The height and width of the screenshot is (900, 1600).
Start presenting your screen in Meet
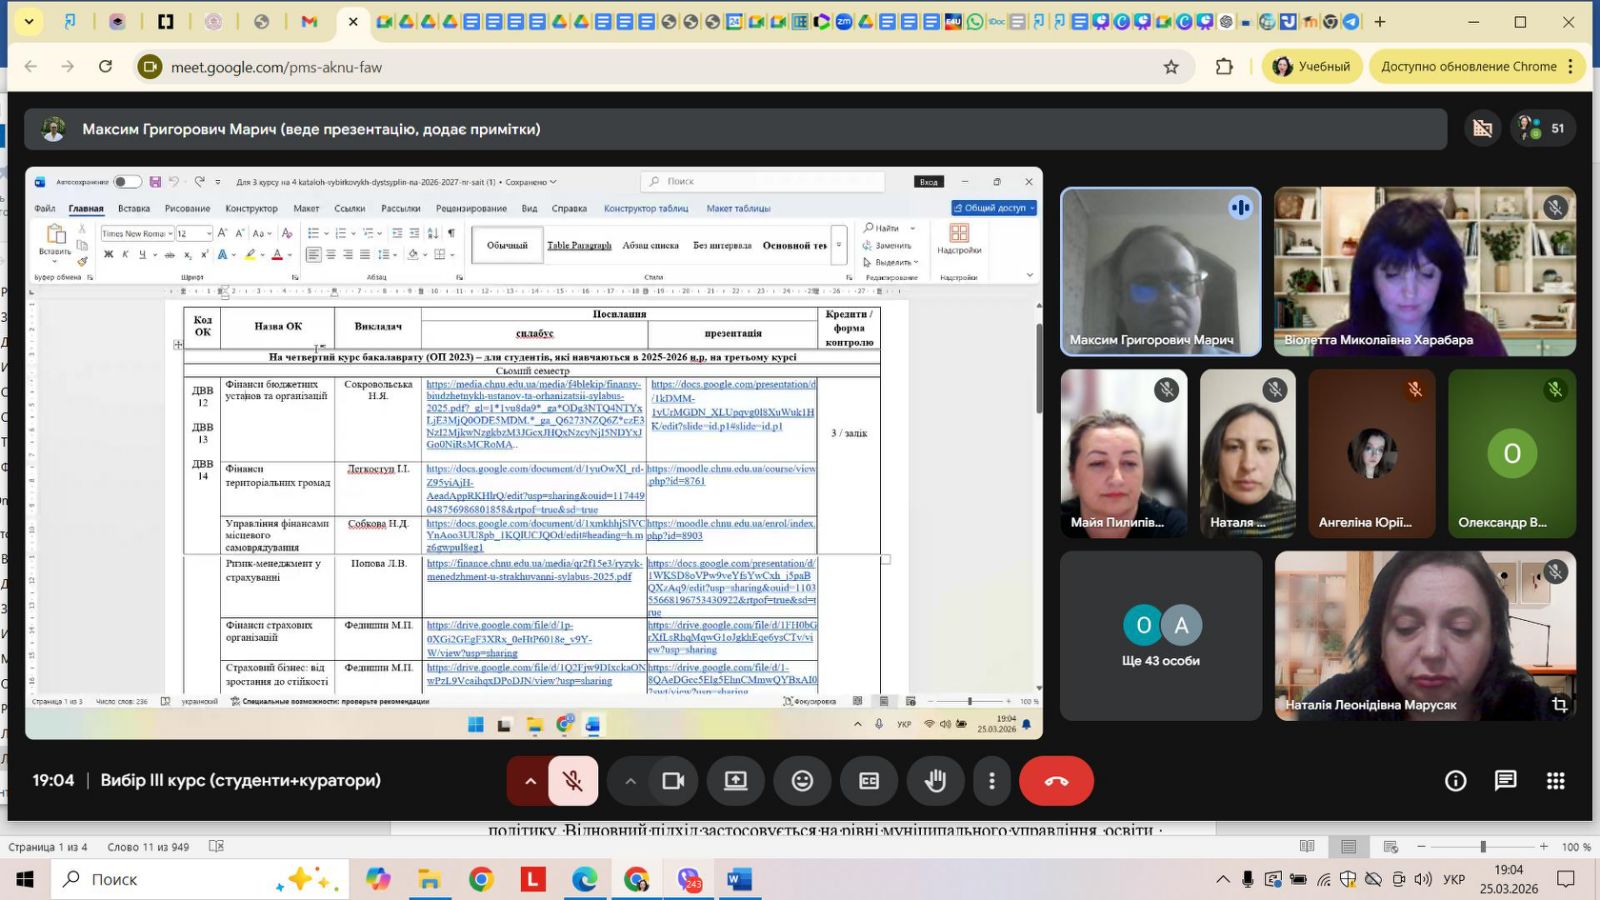736,781
